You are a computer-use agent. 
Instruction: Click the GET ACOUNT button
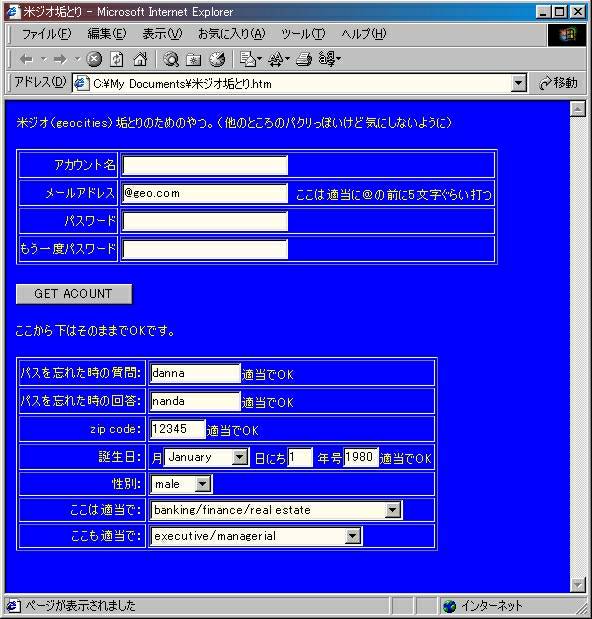74,294
